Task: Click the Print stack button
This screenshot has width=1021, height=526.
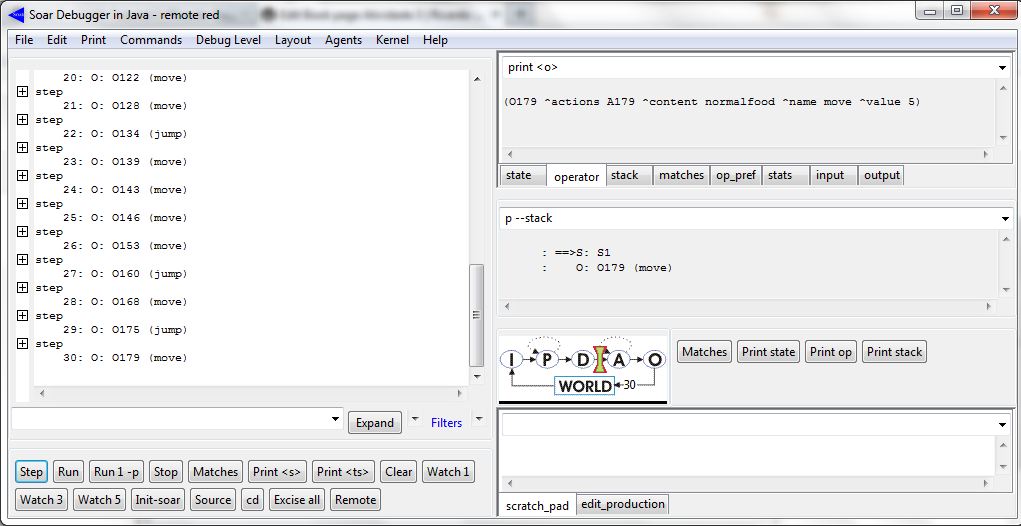Action: pos(894,352)
